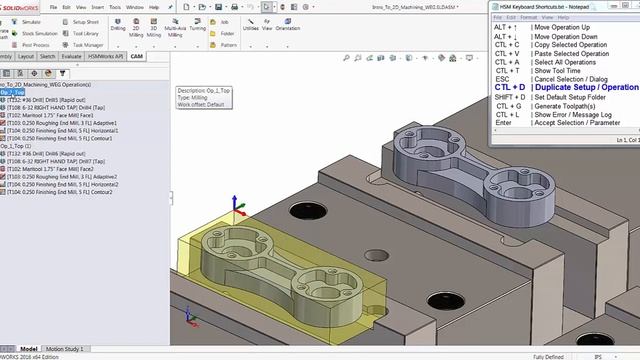Open the 2D Milling tool
The width and height of the screenshot is (640, 360).
[x=136, y=27]
